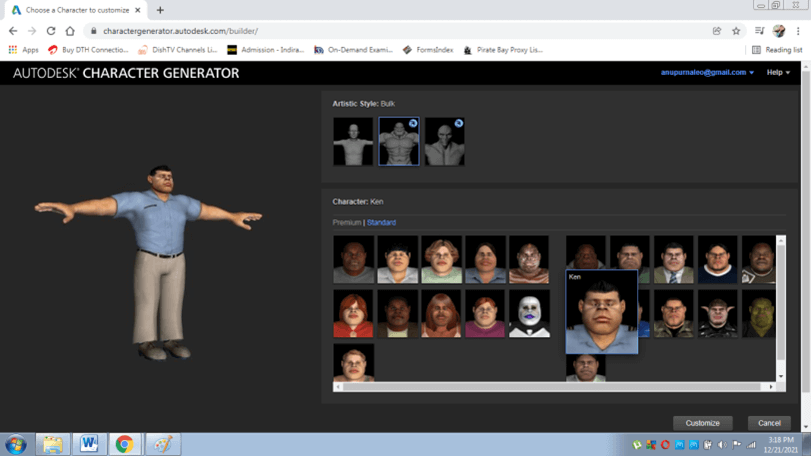811x456 pixels.
Task: Click the premium badge on the third style thumbnail
Action: pos(458,123)
